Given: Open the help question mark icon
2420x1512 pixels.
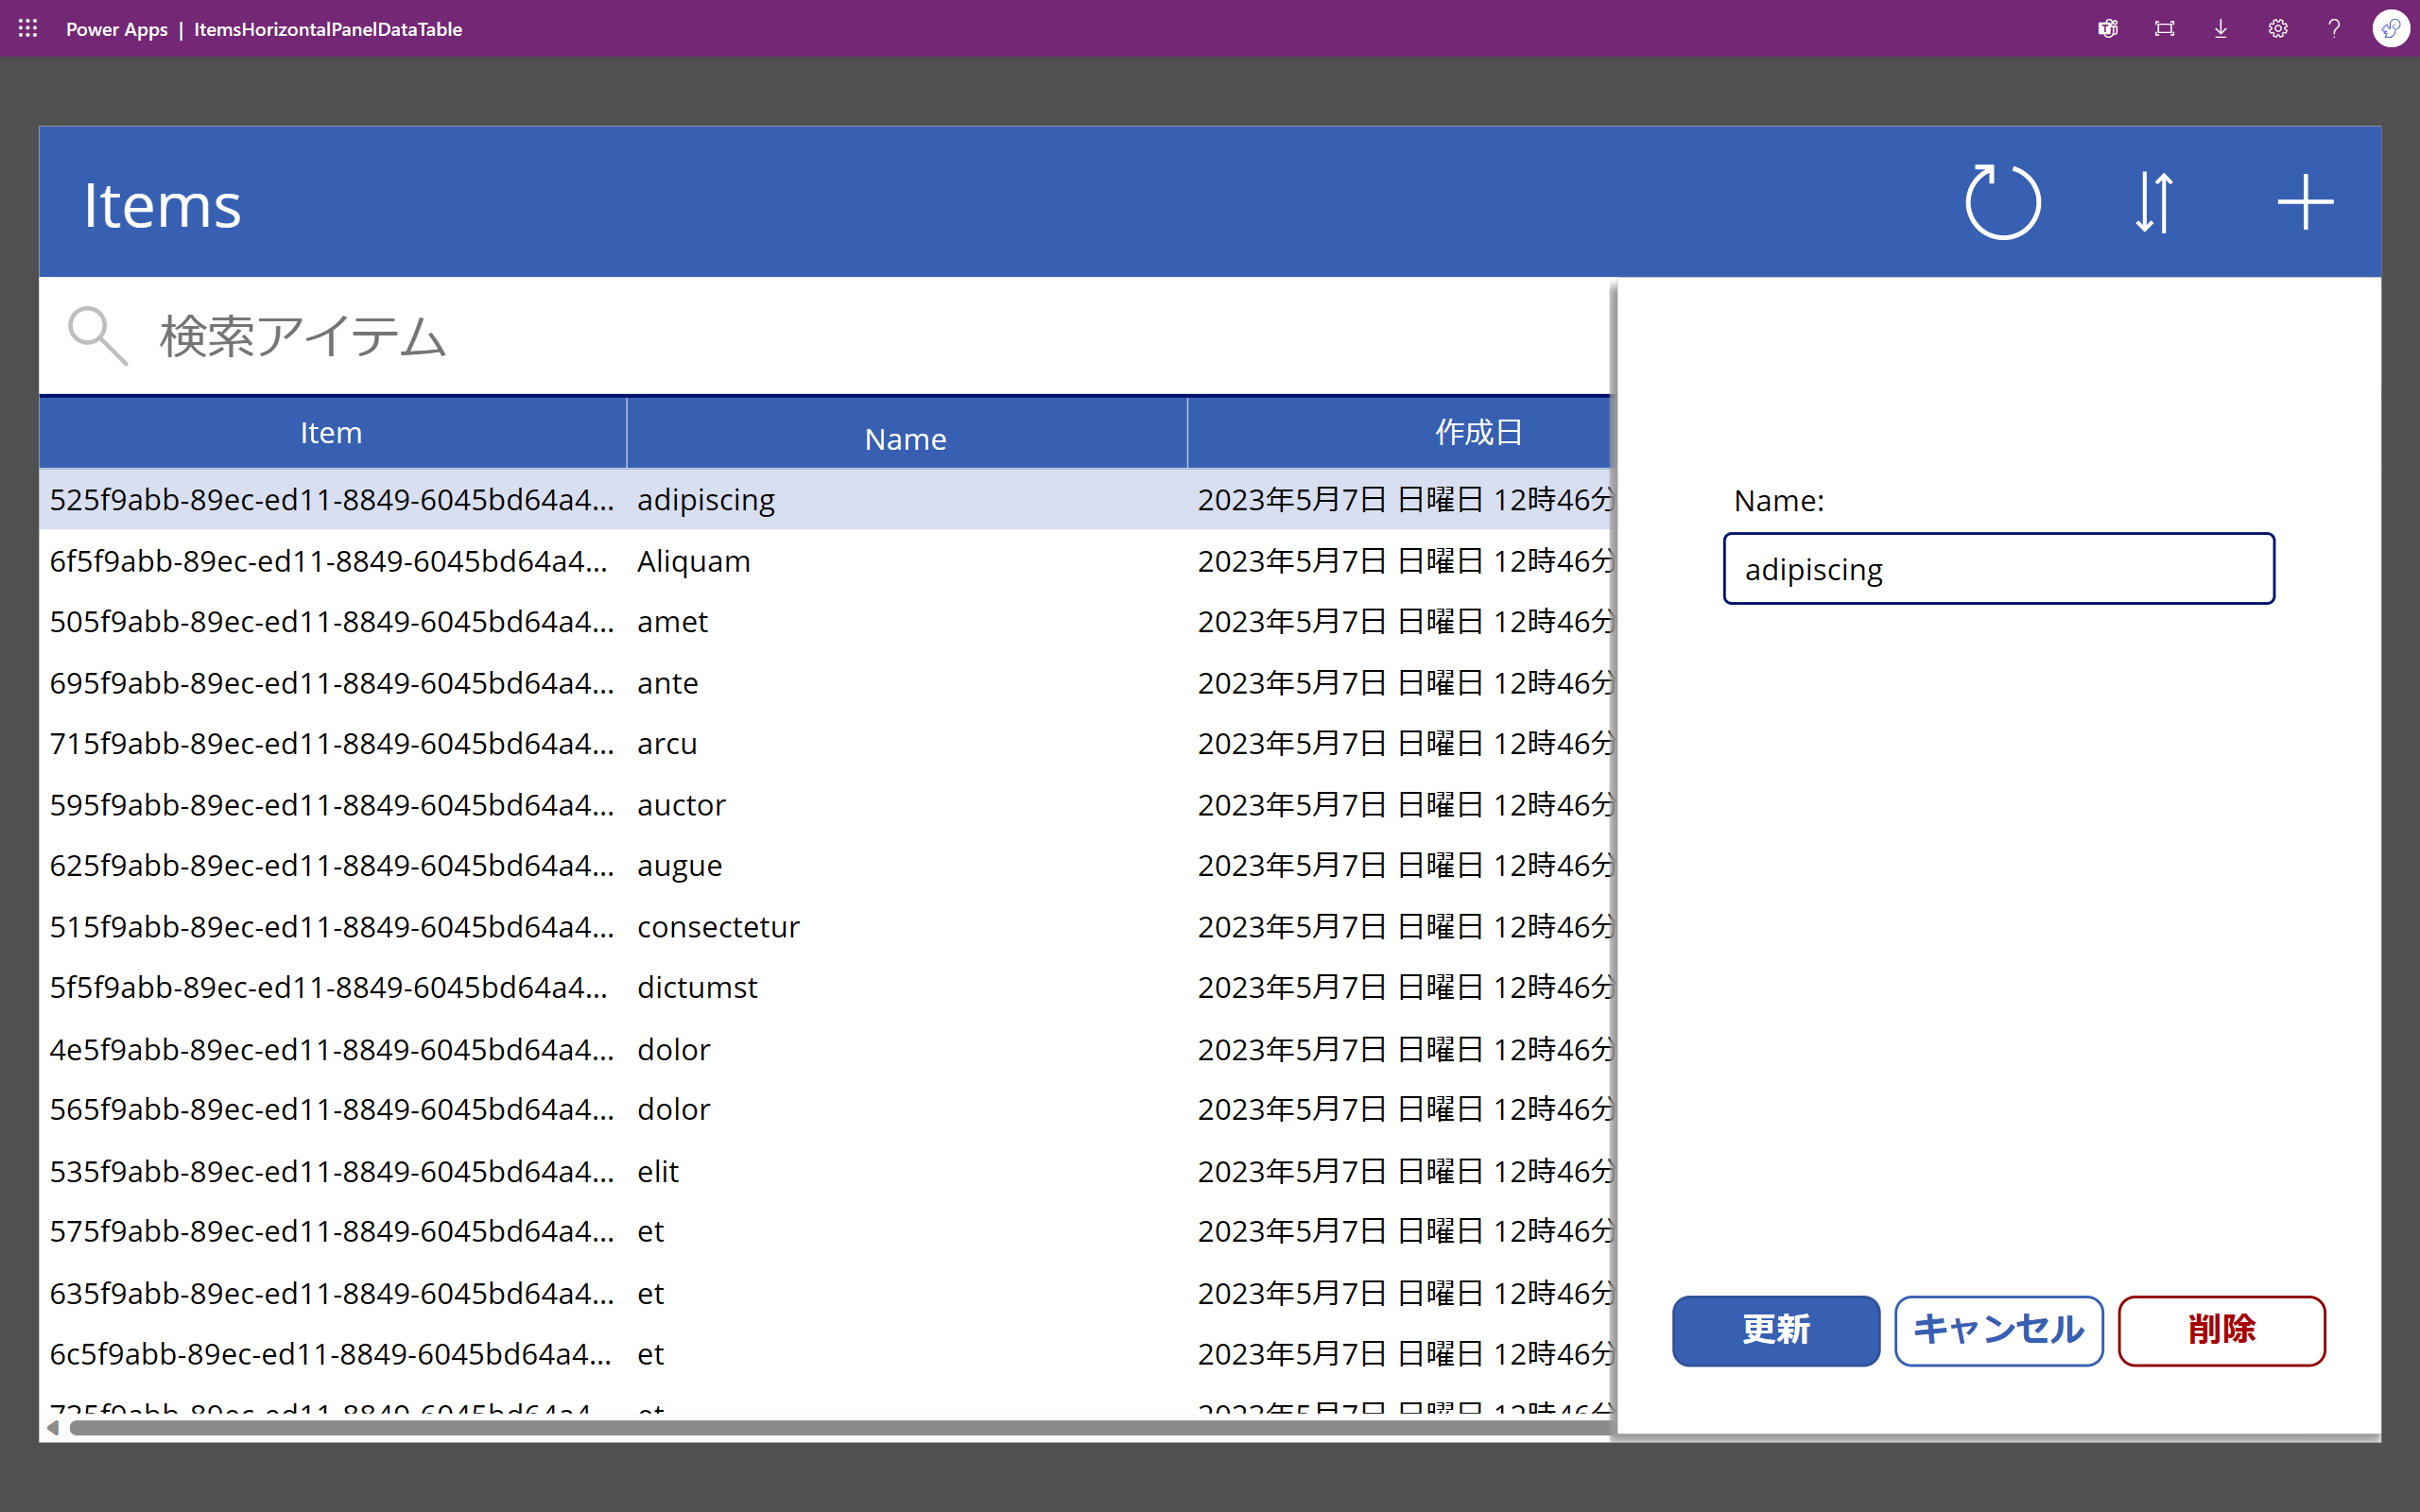Looking at the screenshot, I should click(2334, 29).
